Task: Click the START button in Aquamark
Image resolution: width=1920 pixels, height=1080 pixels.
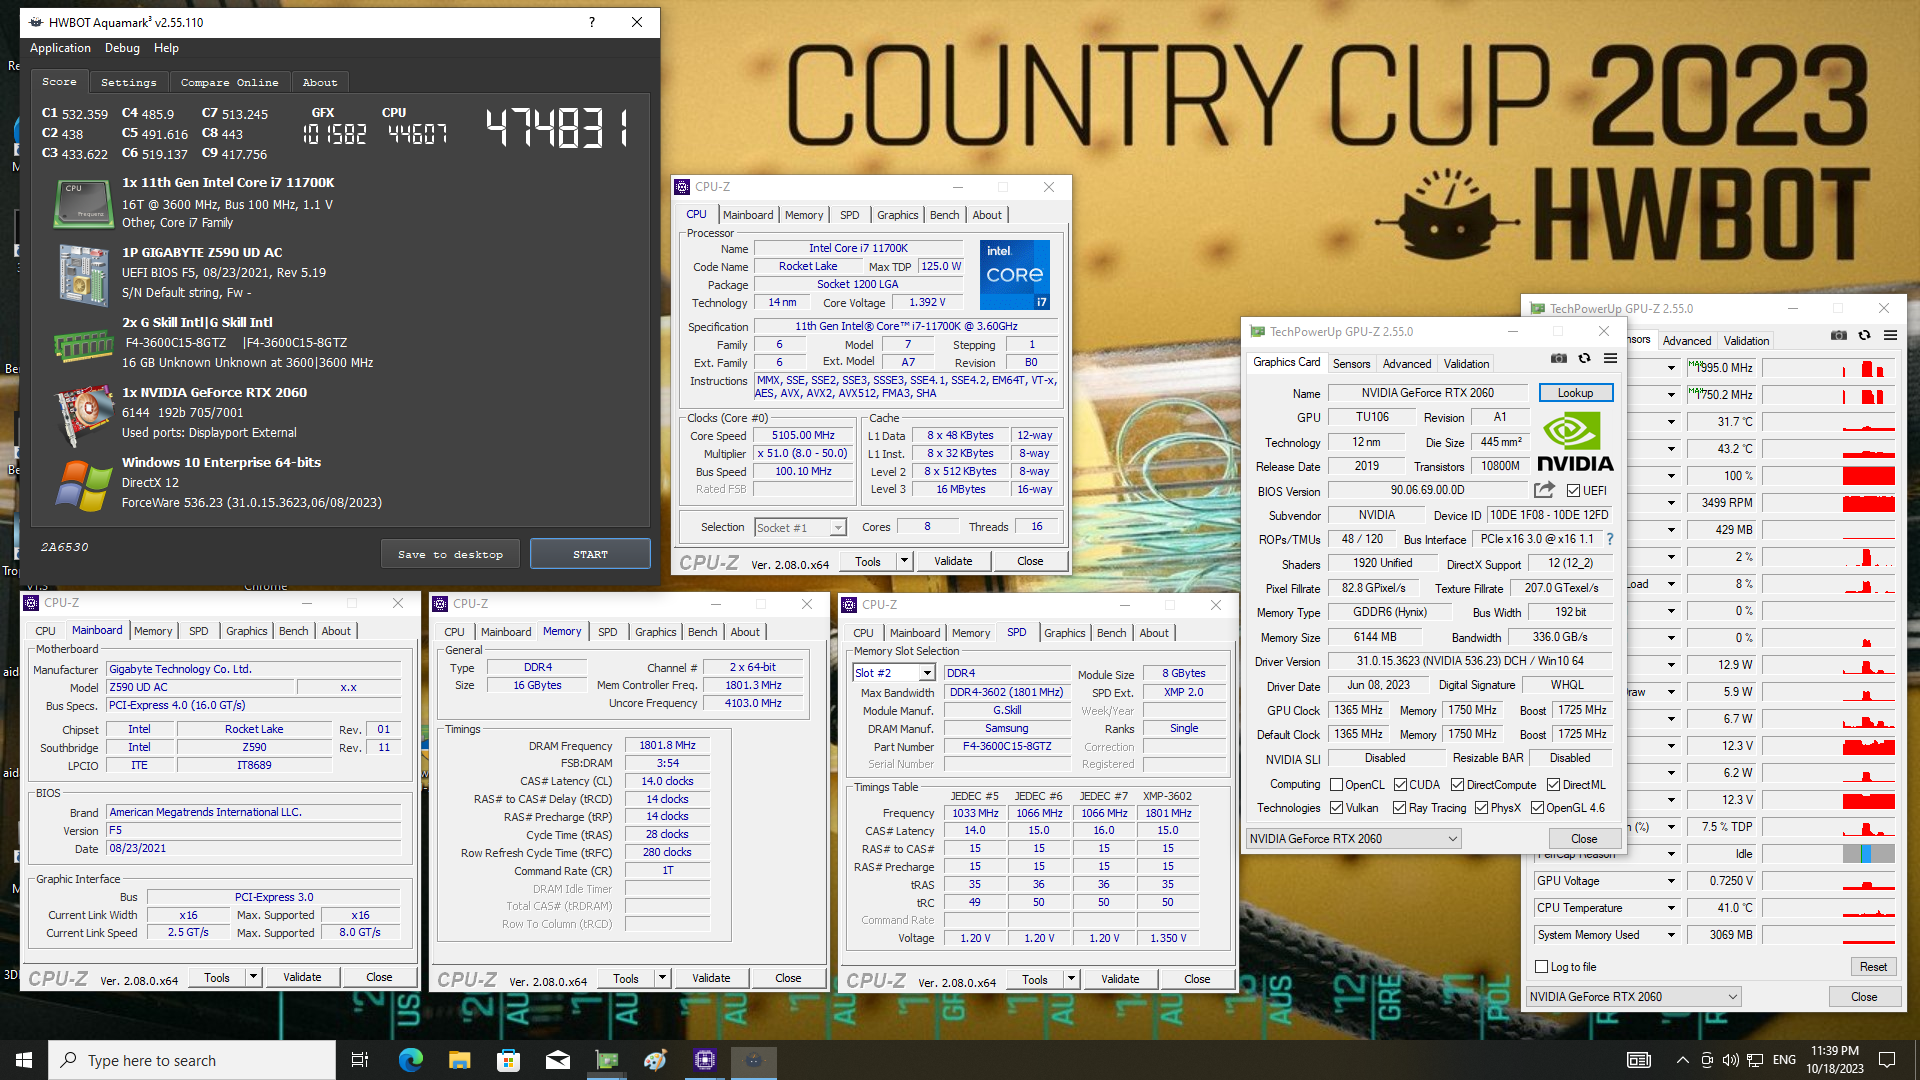Action: (590, 554)
